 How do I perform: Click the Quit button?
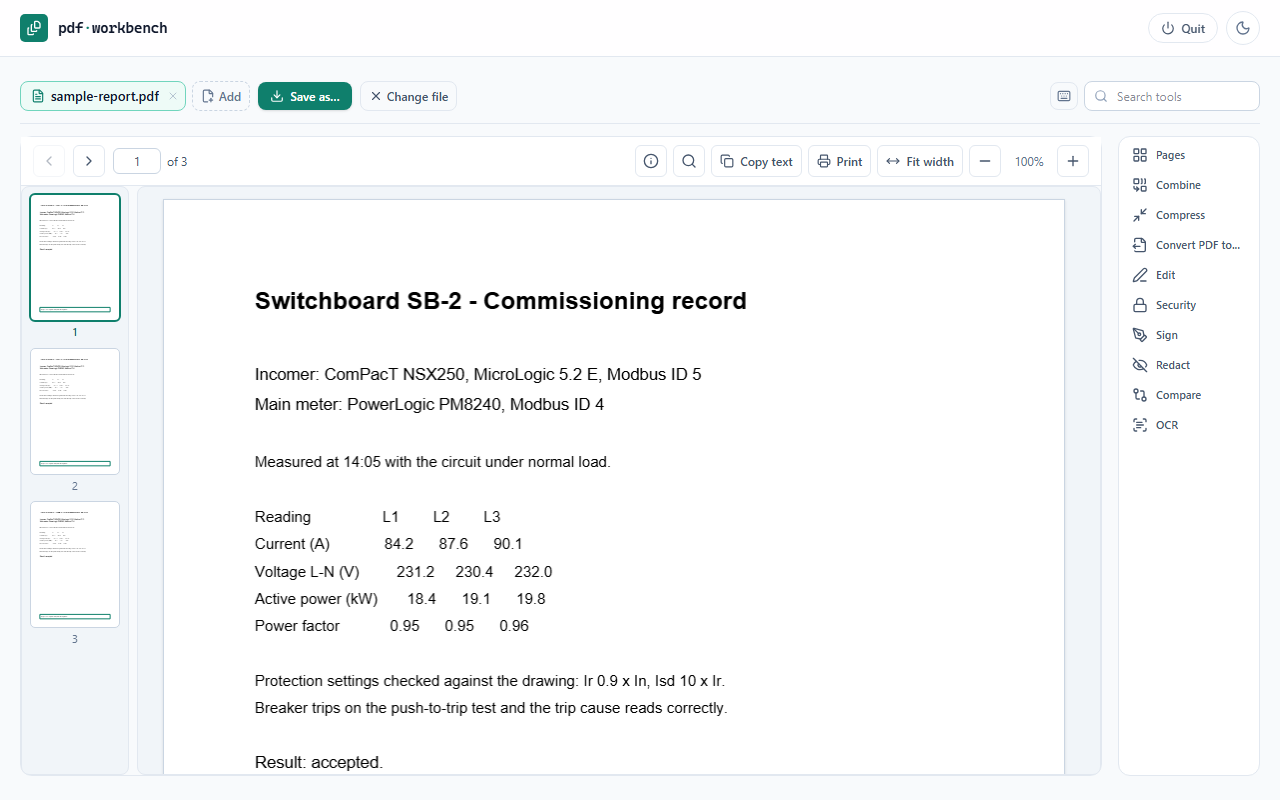(1183, 28)
